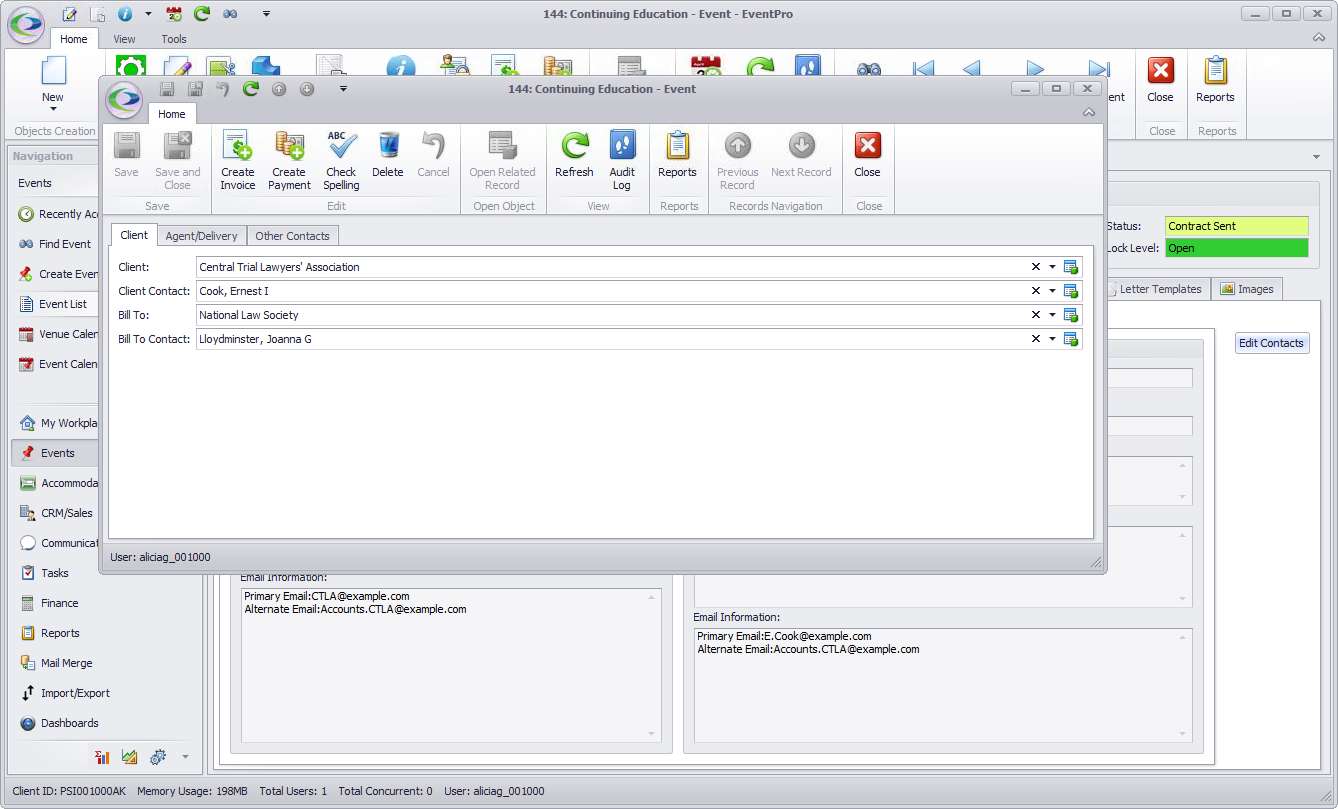Image resolution: width=1338 pixels, height=809 pixels.
Task: Click the gear icon in navigation footer
Action: pyautogui.click(x=158, y=757)
